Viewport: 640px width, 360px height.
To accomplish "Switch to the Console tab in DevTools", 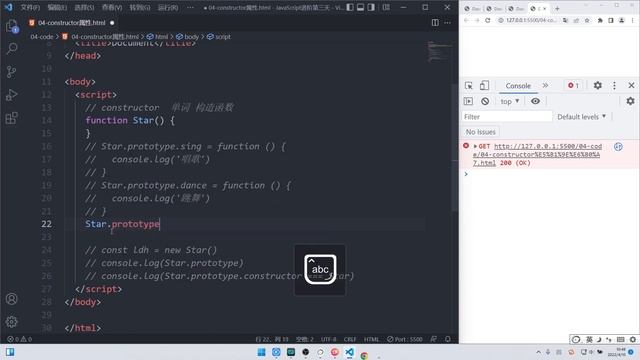I will point(518,86).
